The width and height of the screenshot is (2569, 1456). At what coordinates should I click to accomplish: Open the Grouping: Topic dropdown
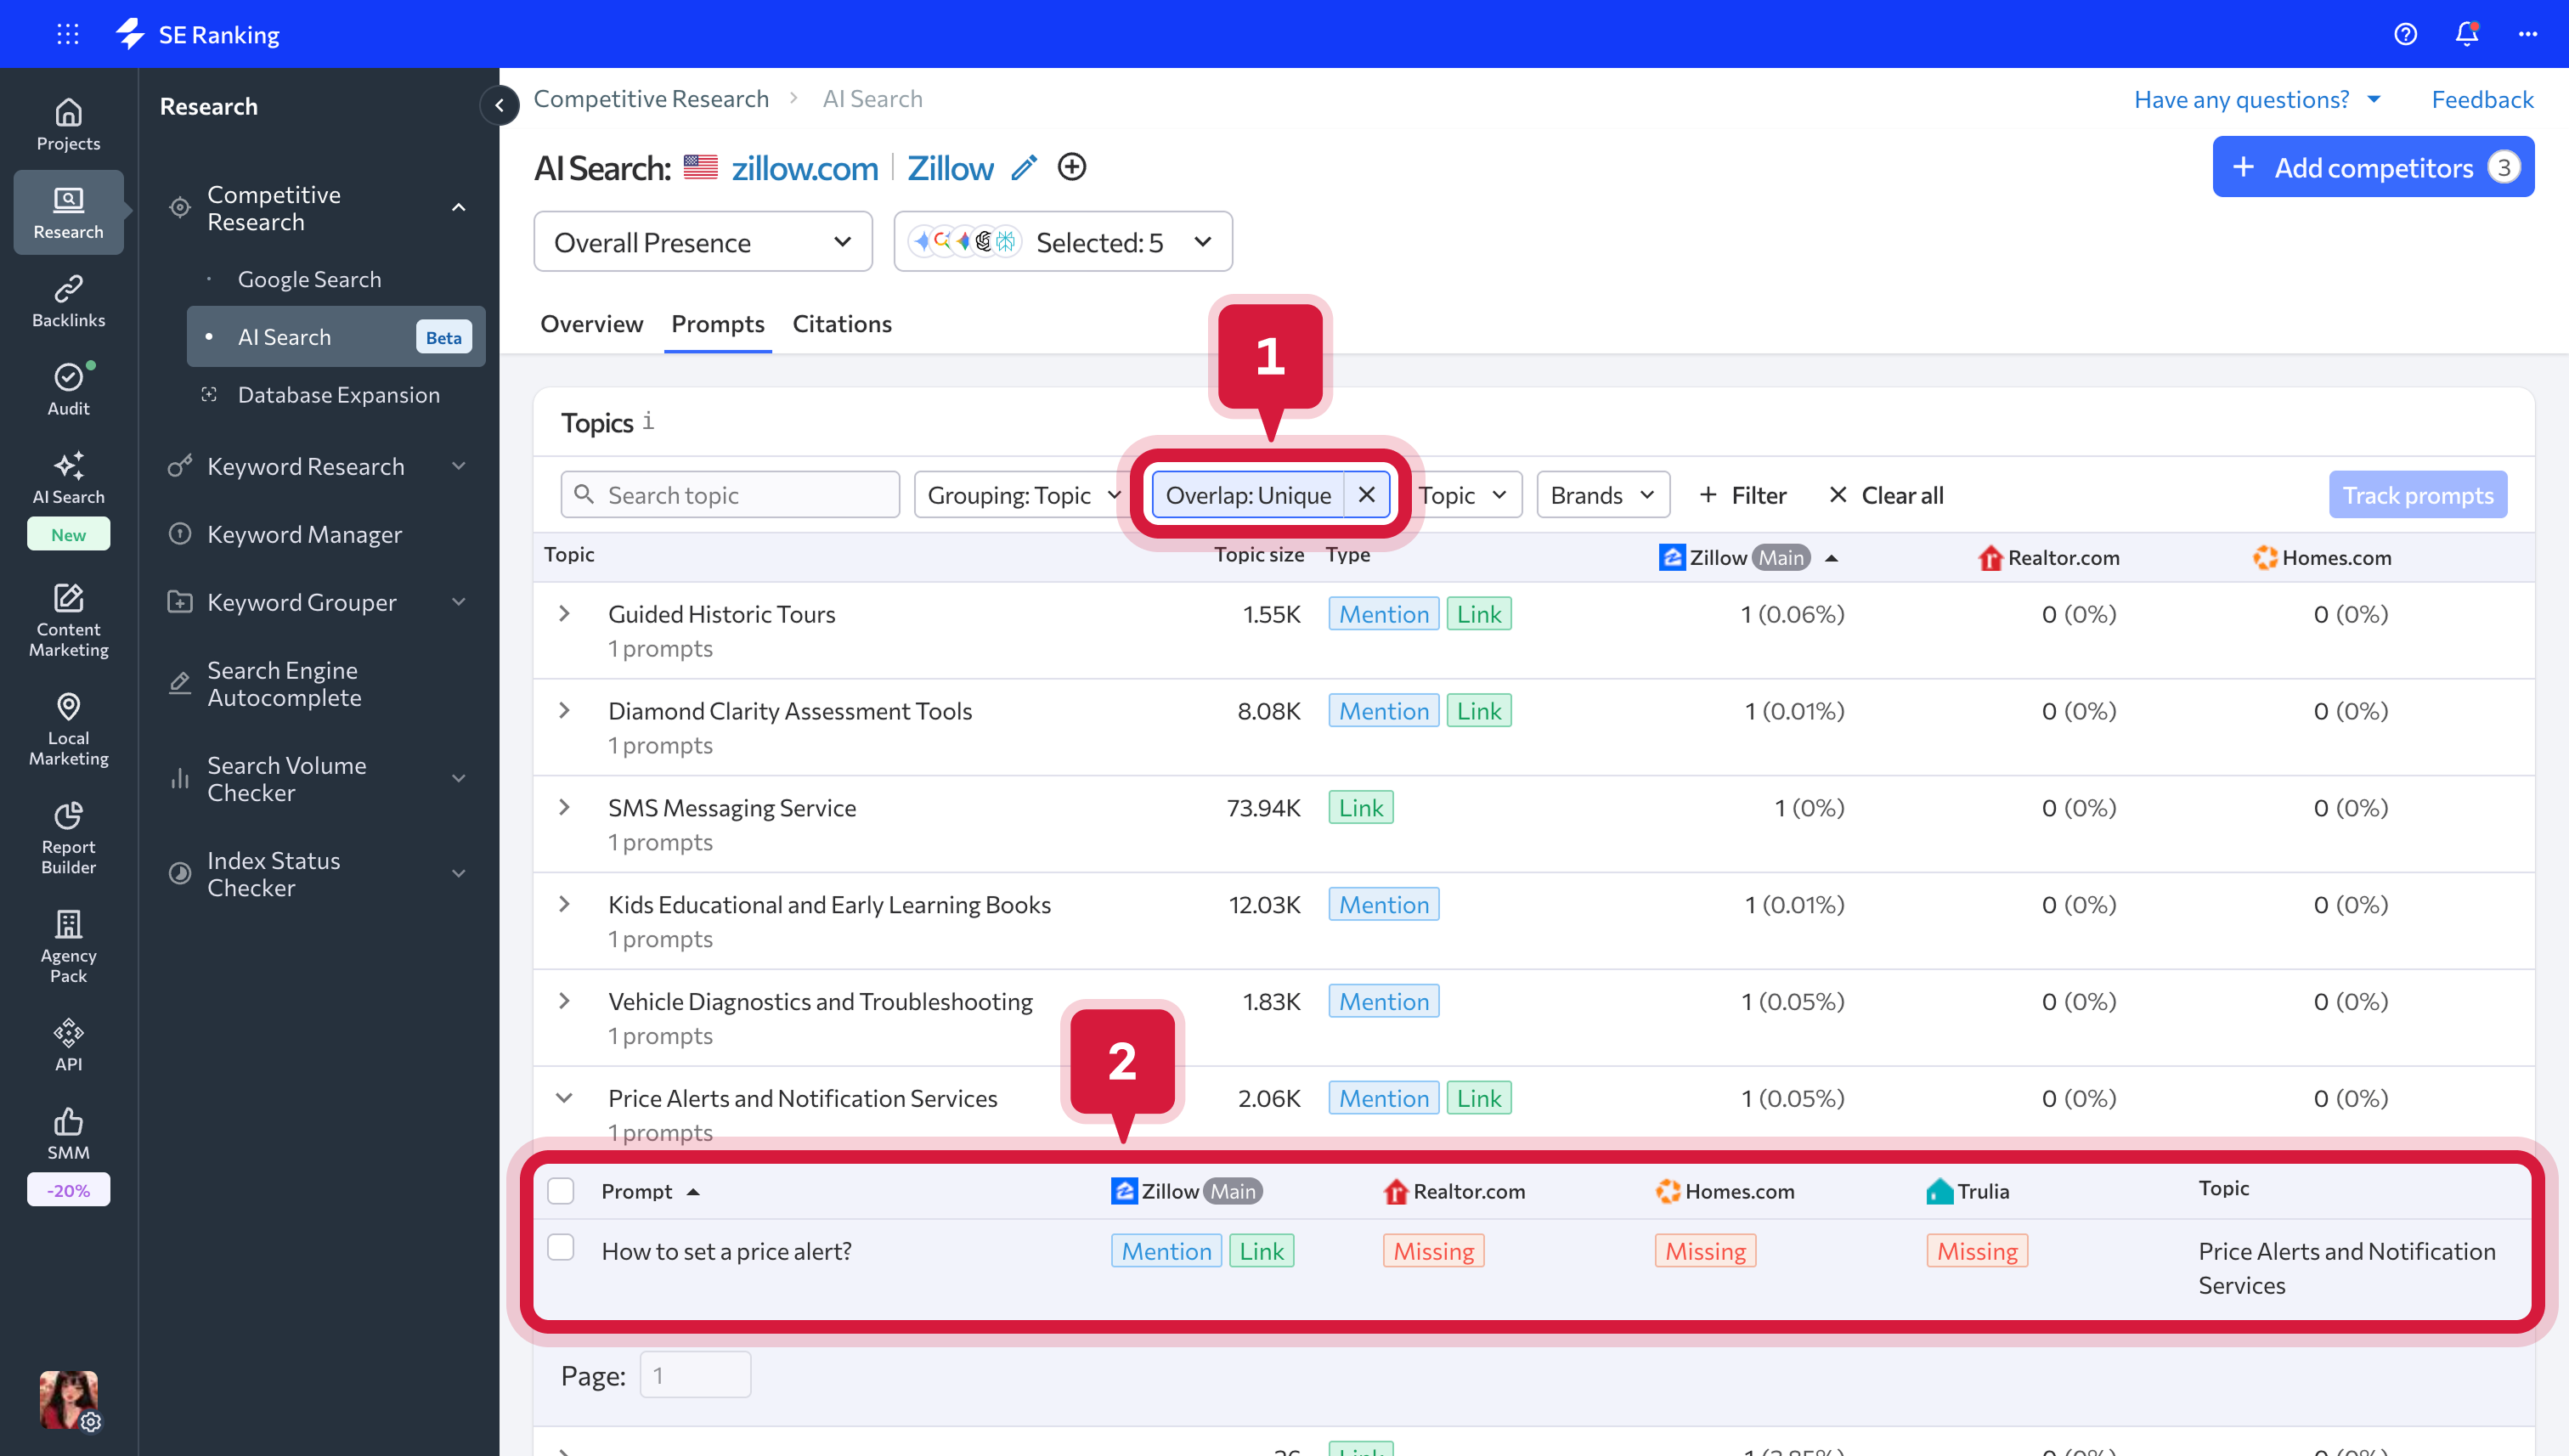tap(1024, 495)
